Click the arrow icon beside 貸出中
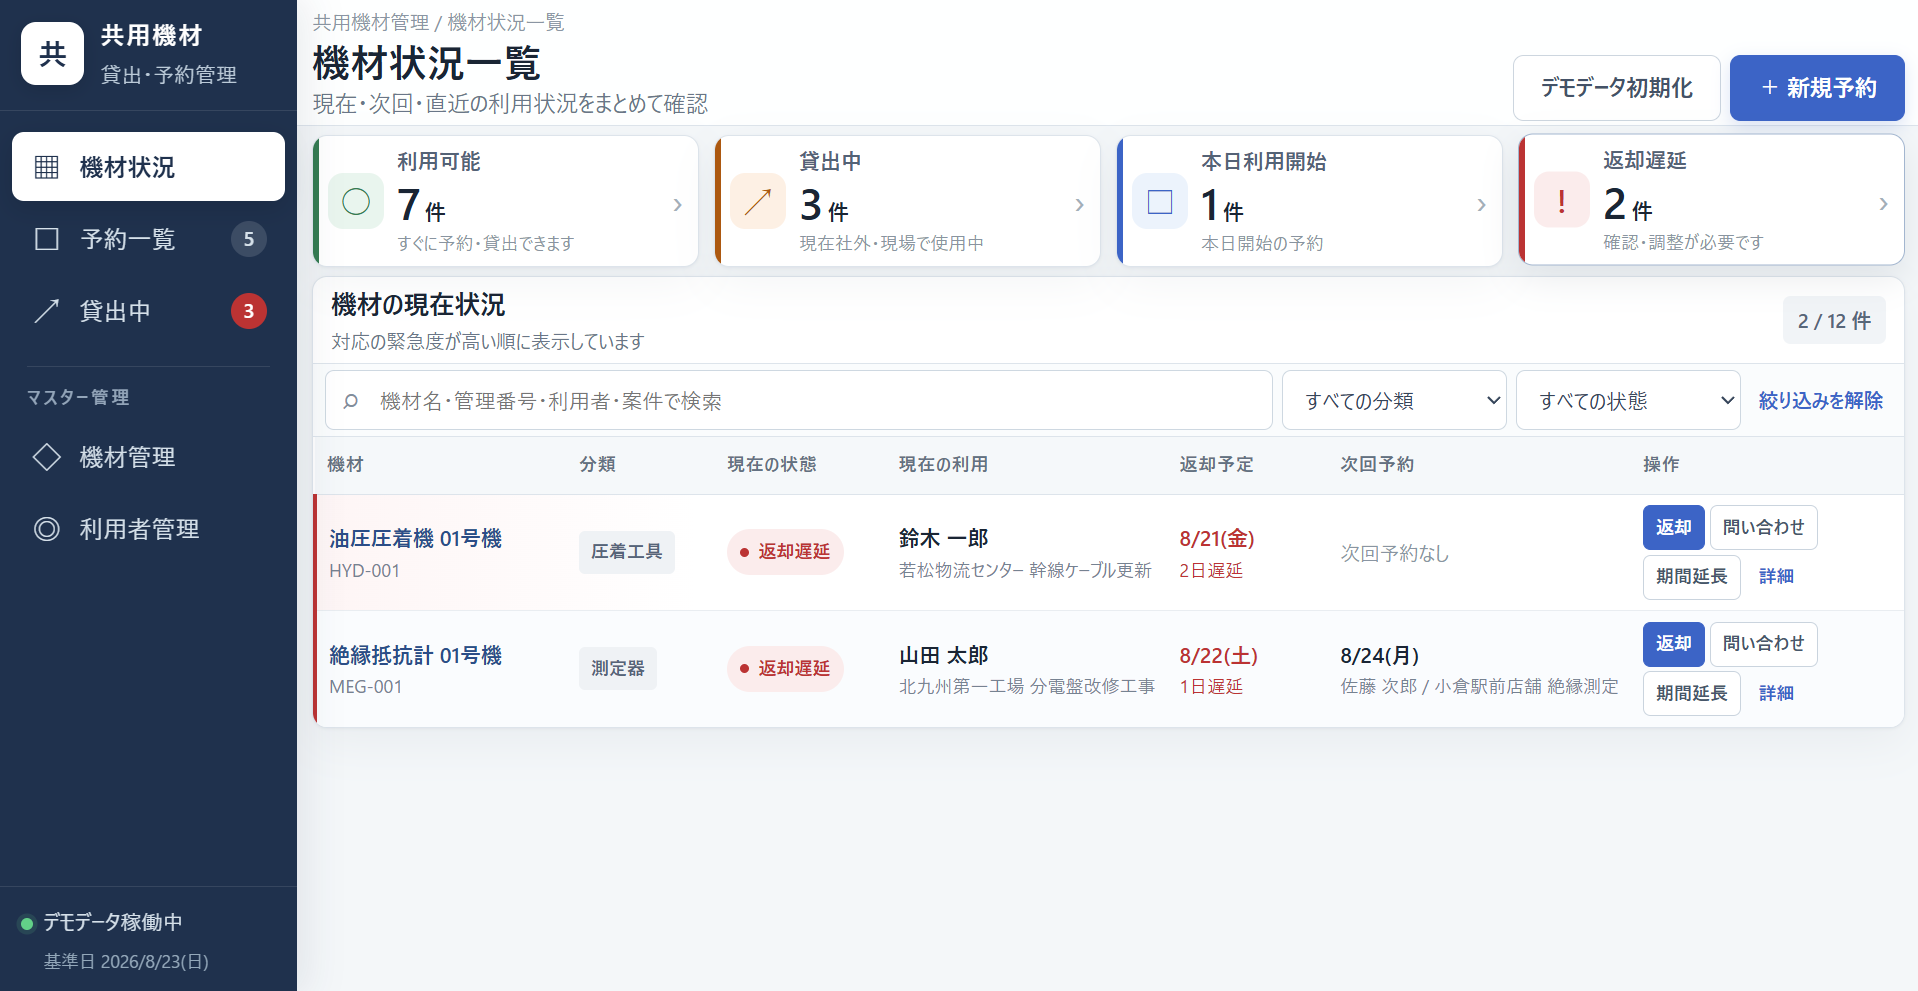The height and width of the screenshot is (991, 1918). coord(47,311)
